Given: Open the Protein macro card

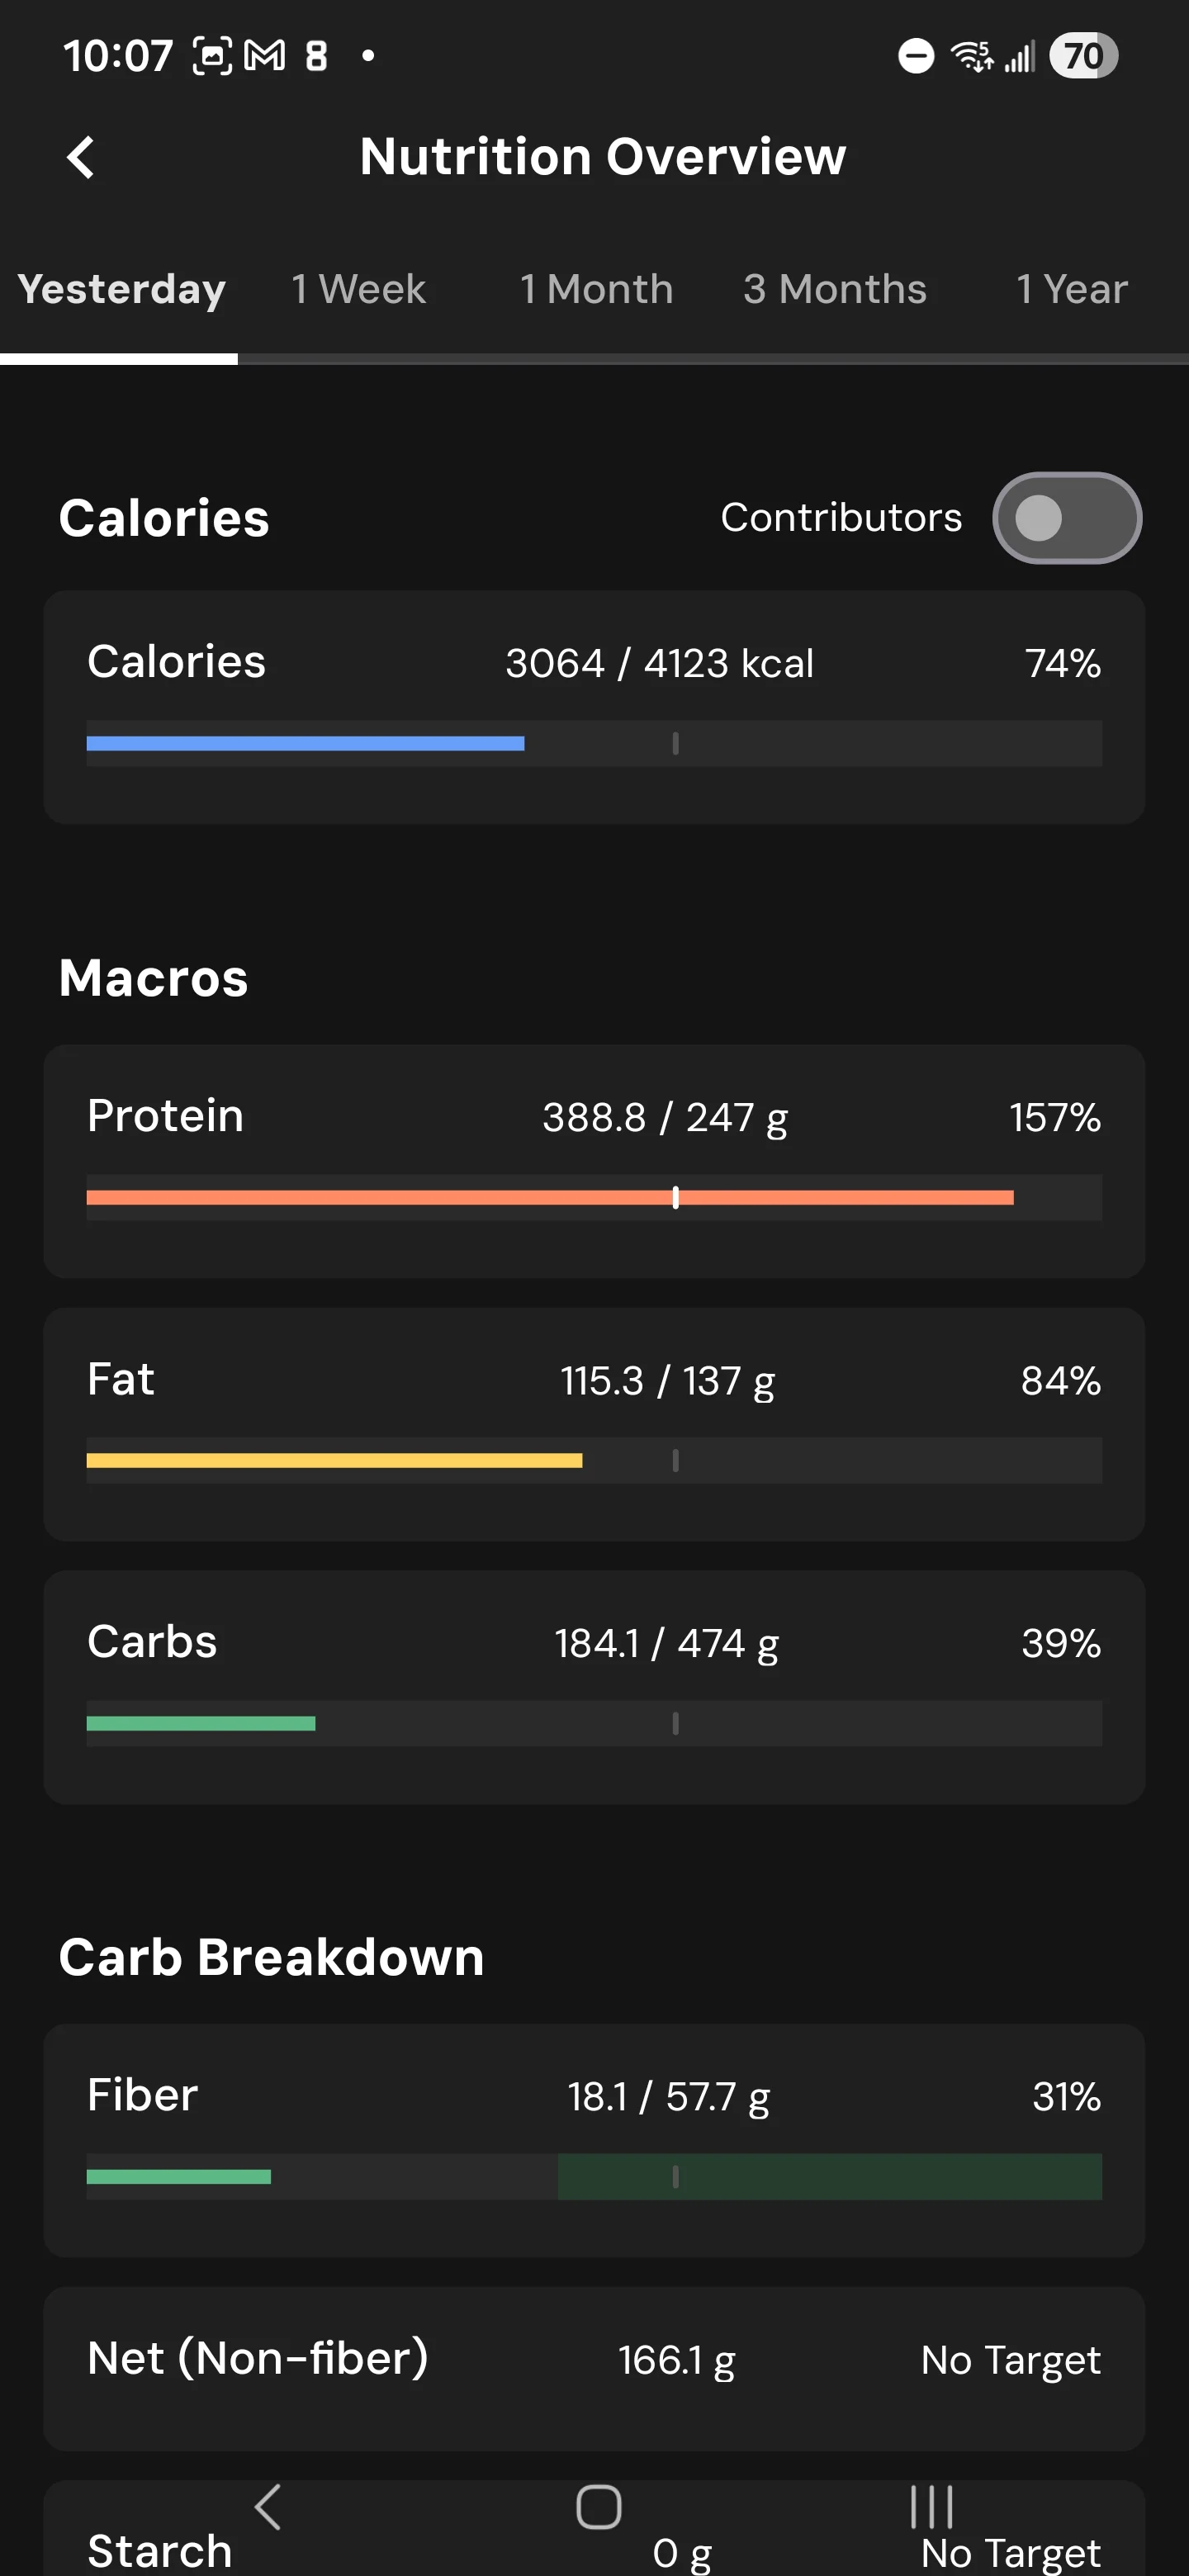Looking at the screenshot, I should pos(594,1161).
